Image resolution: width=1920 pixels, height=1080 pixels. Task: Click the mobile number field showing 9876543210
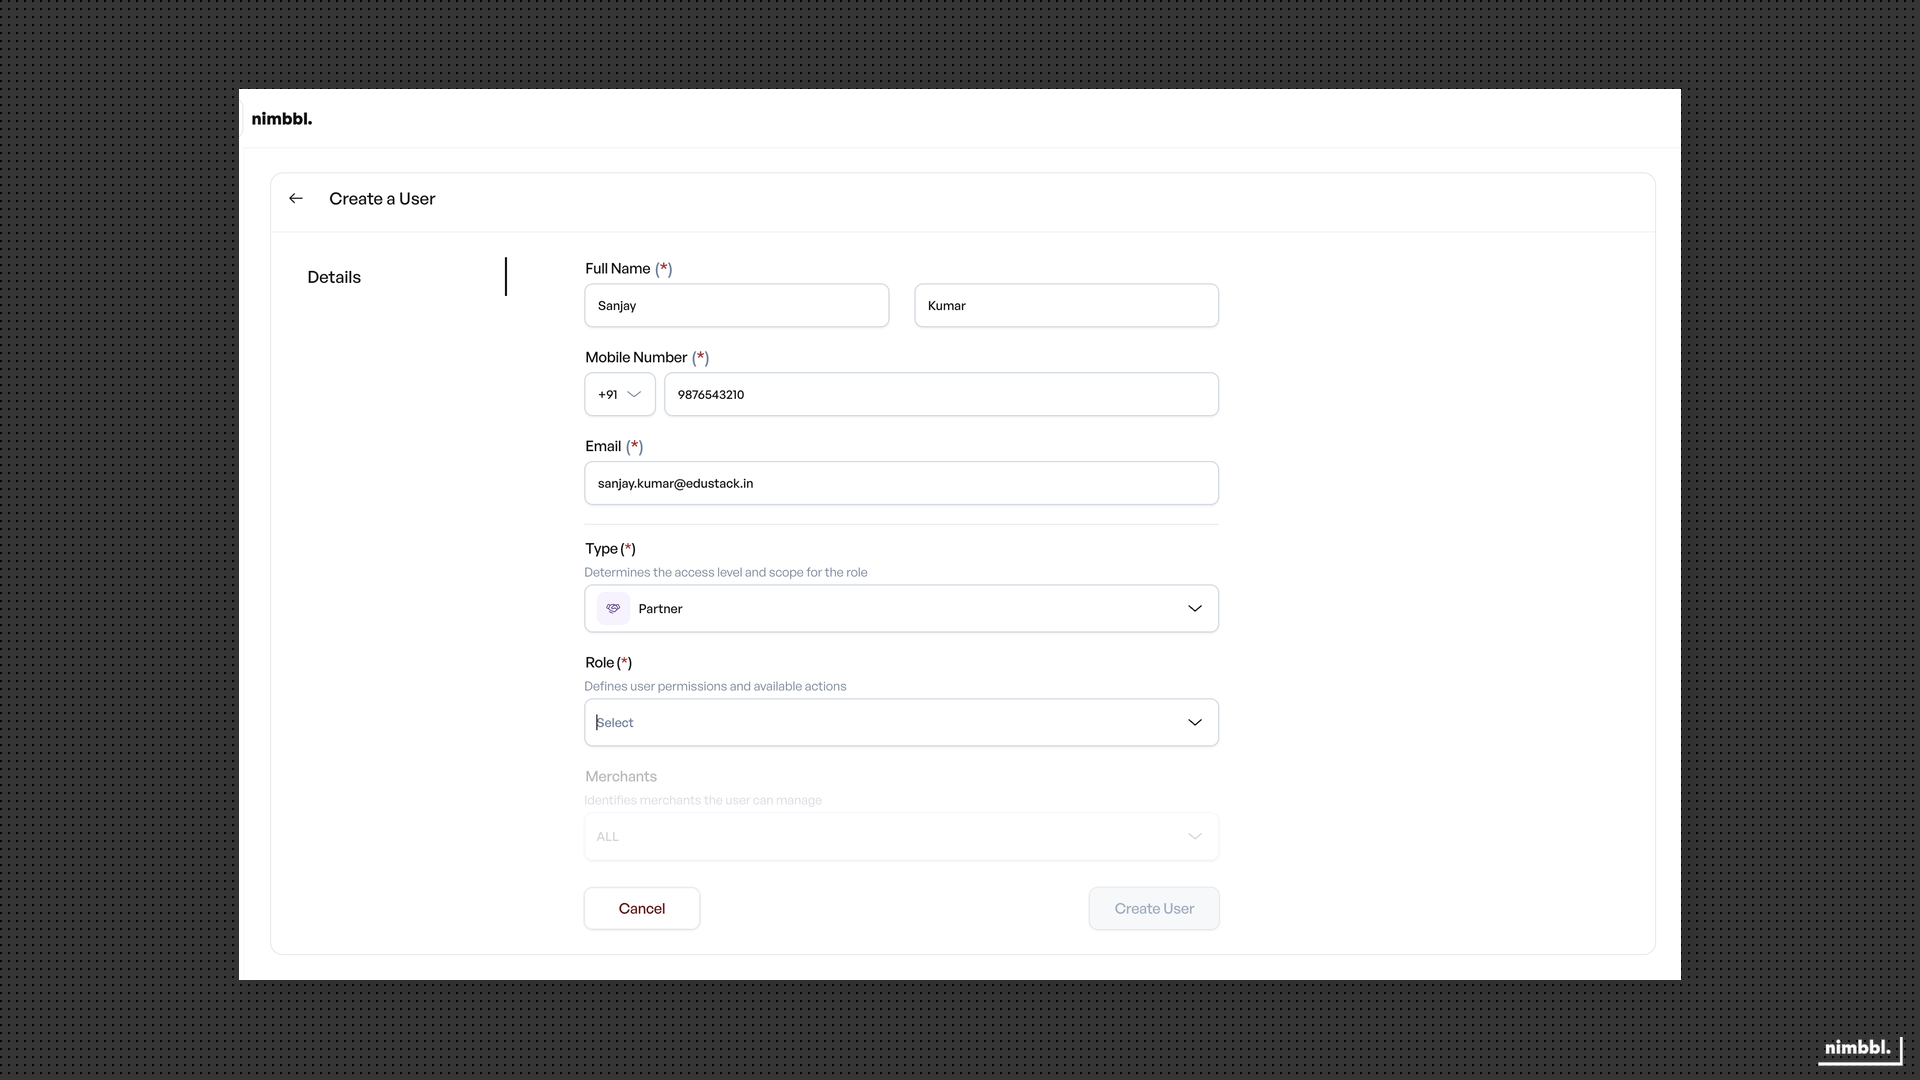point(942,394)
